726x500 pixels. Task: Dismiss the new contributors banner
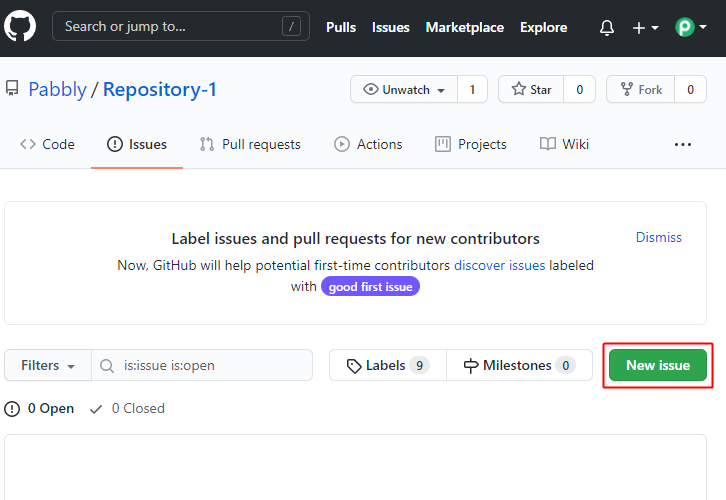pyautogui.click(x=658, y=237)
